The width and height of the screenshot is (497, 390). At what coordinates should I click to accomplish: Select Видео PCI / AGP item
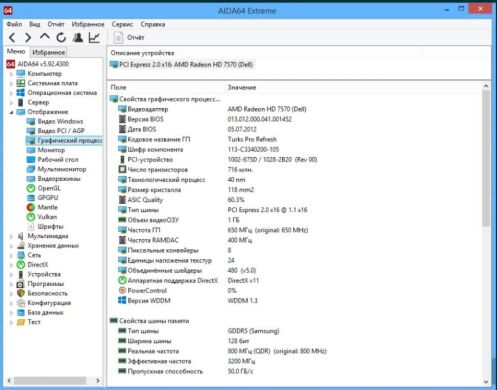(x=61, y=131)
